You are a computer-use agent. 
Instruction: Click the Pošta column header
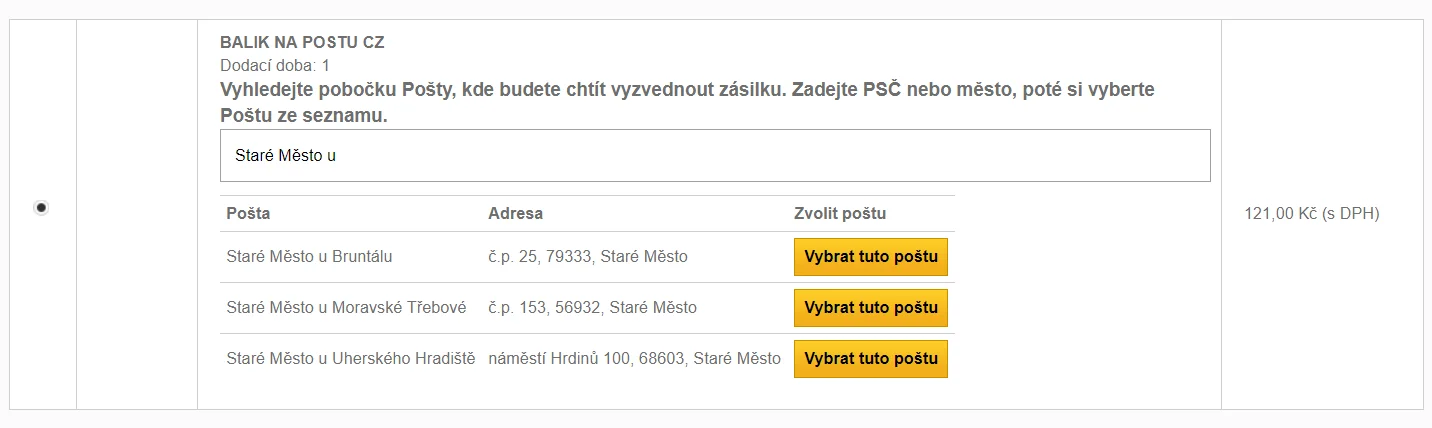pyautogui.click(x=248, y=213)
